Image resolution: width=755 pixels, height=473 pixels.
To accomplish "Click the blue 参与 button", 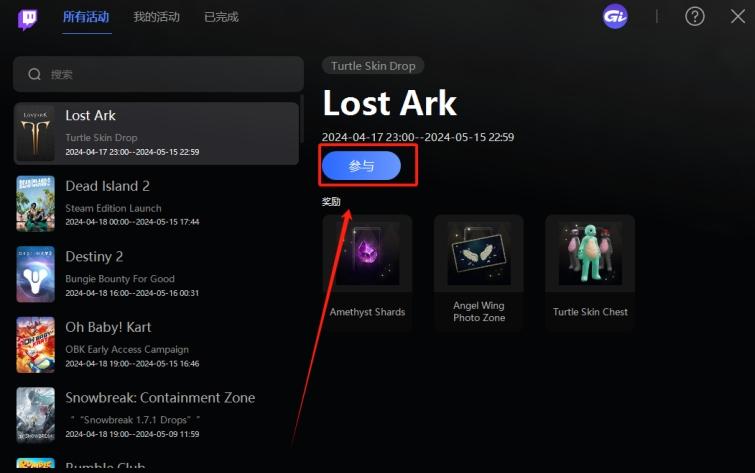I will pyautogui.click(x=361, y=166).
